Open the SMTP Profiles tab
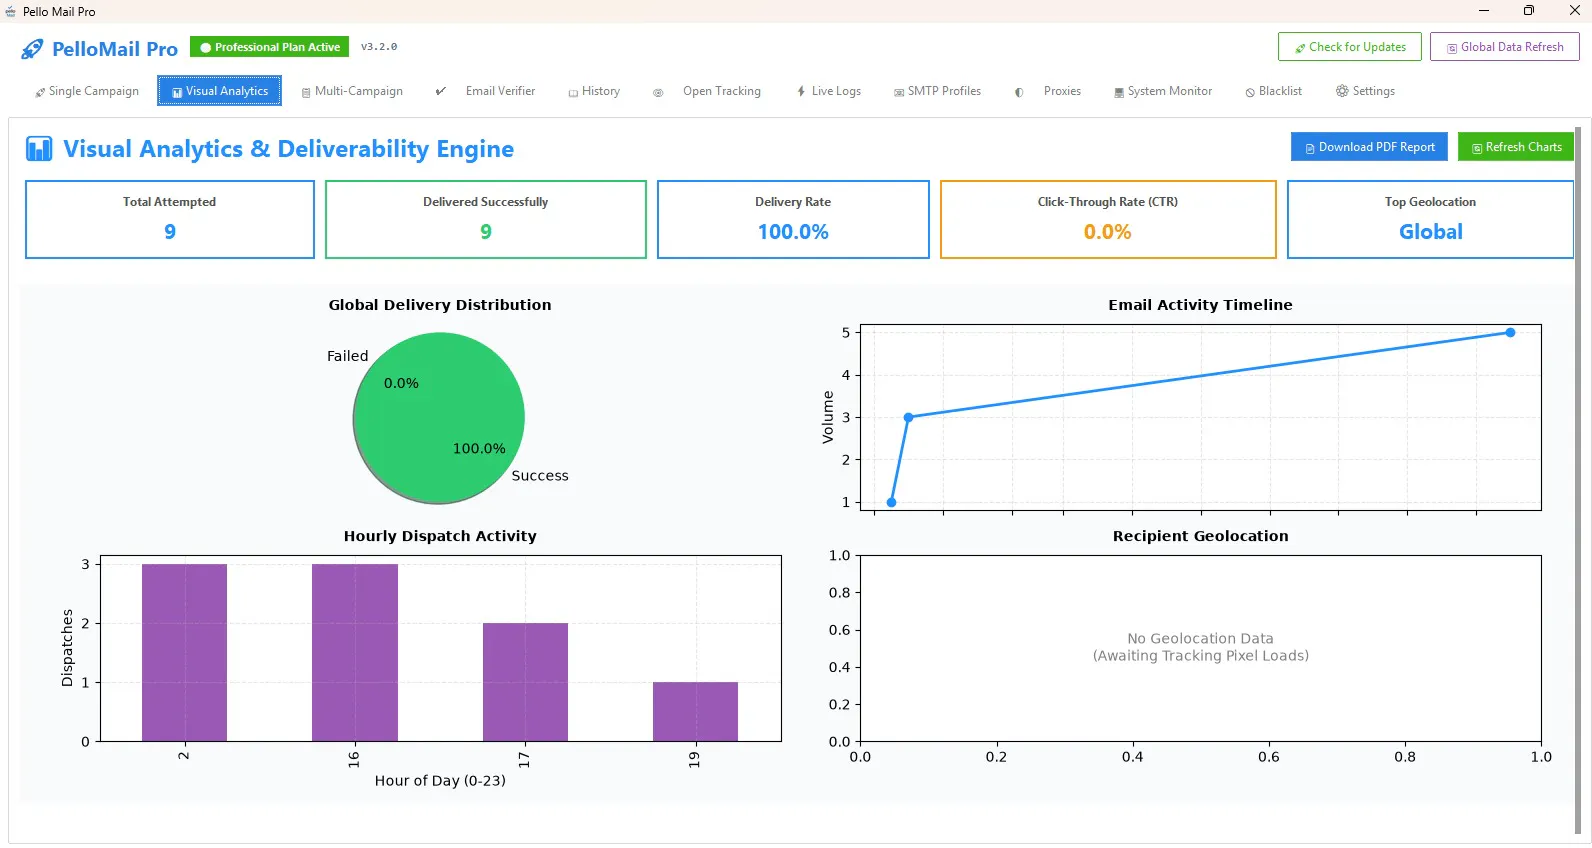Image resolution: width=1592 pixels, height=848 pixels. (x=937, y=91)
